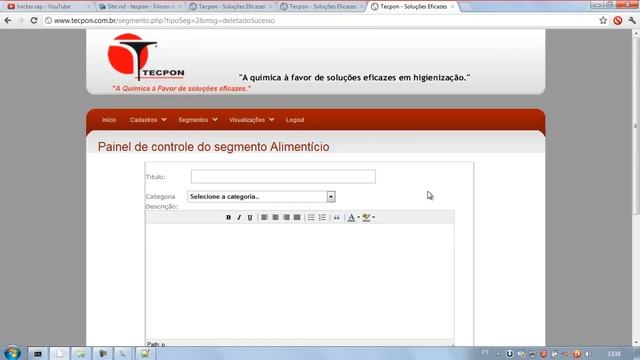Insert a numbered list
Viewport: 640px width, 360px height.
coord(322,218)
